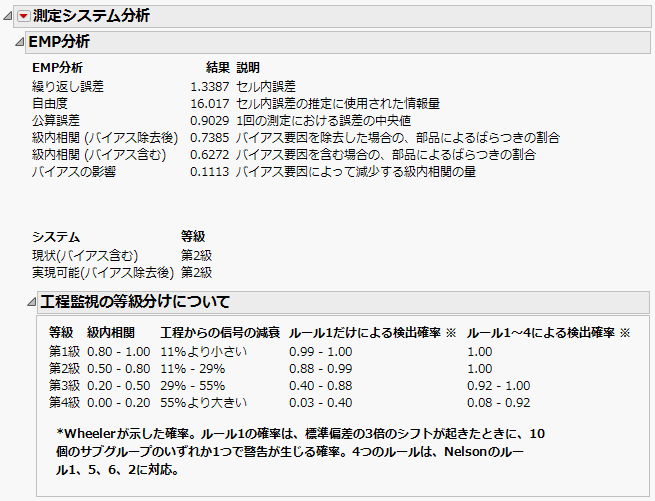Click the 0.88 - 0.99 detection probability cell
The width and height of the screenshot is (655, 501).
[x=321, y=369]
